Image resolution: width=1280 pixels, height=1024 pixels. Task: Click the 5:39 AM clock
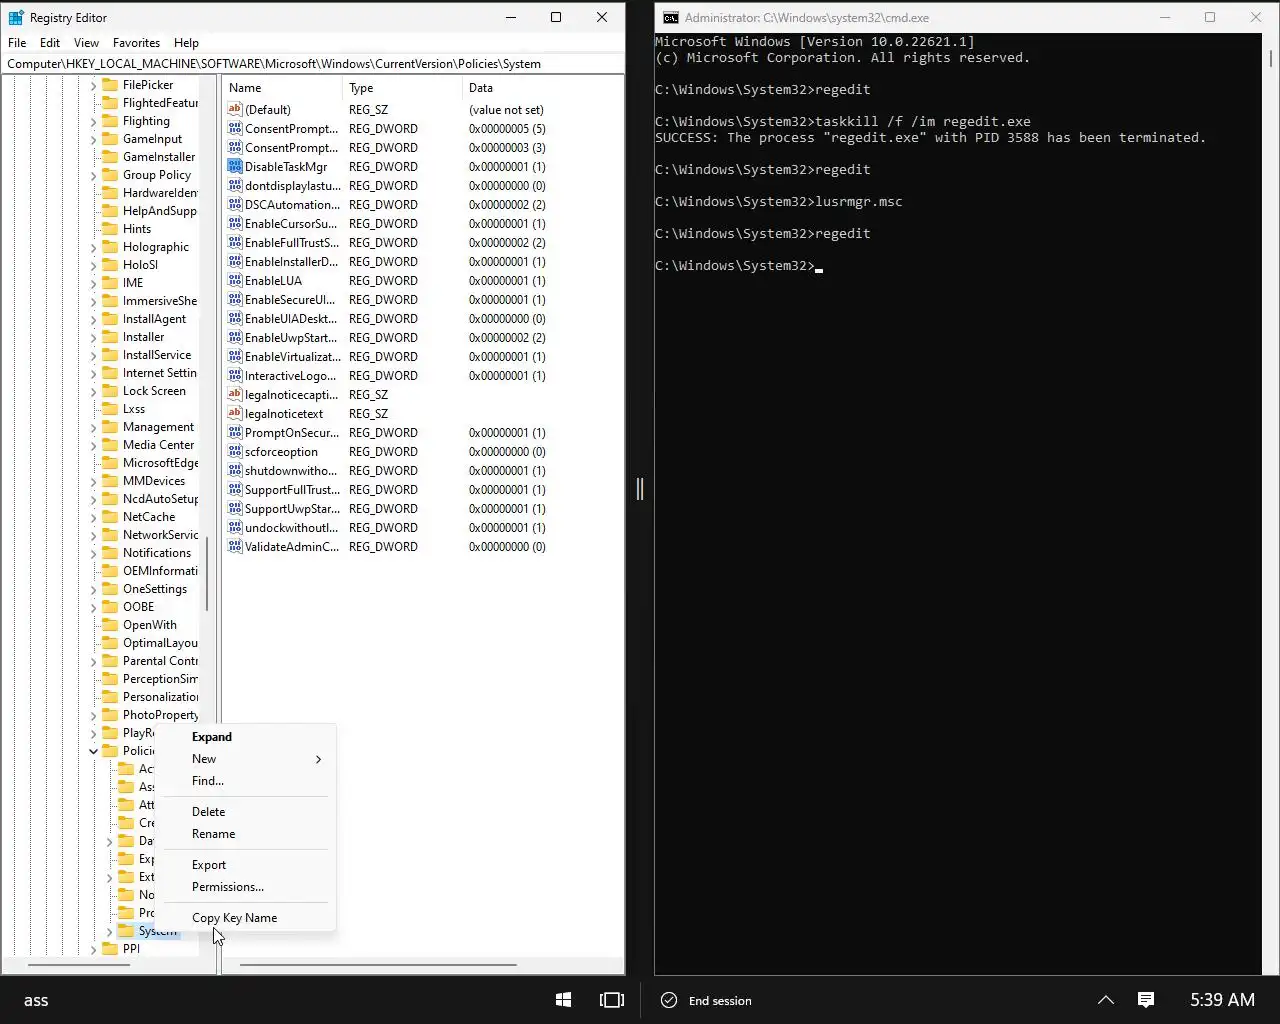(x=1222, y=1000)
